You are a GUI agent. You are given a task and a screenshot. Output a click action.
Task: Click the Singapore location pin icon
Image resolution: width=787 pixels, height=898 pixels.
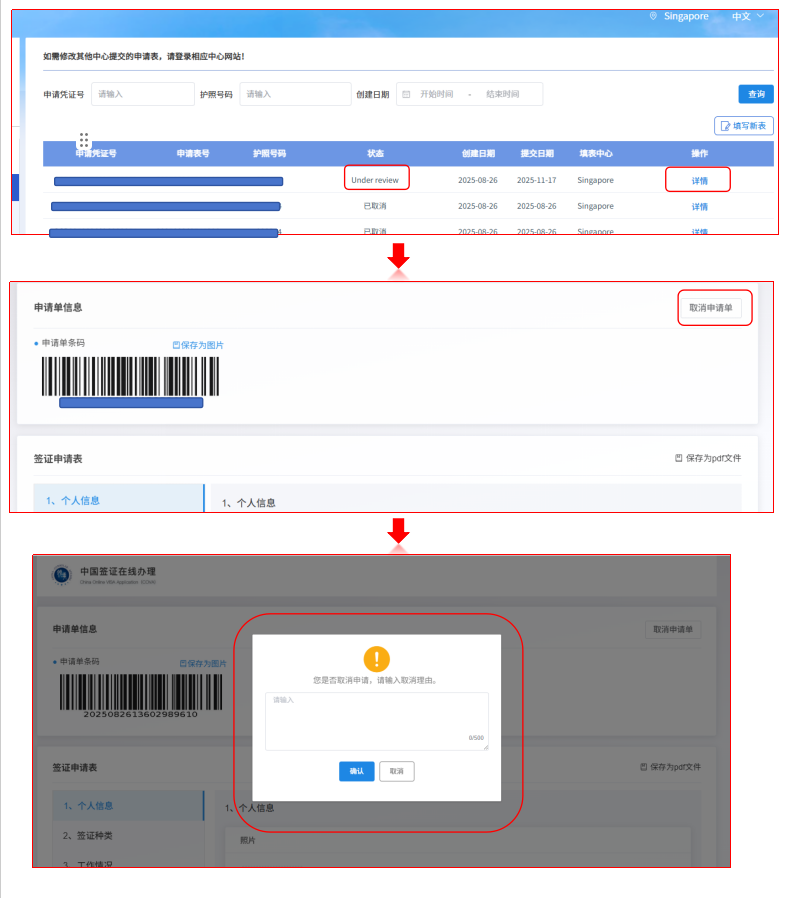(x=654, y=16)
